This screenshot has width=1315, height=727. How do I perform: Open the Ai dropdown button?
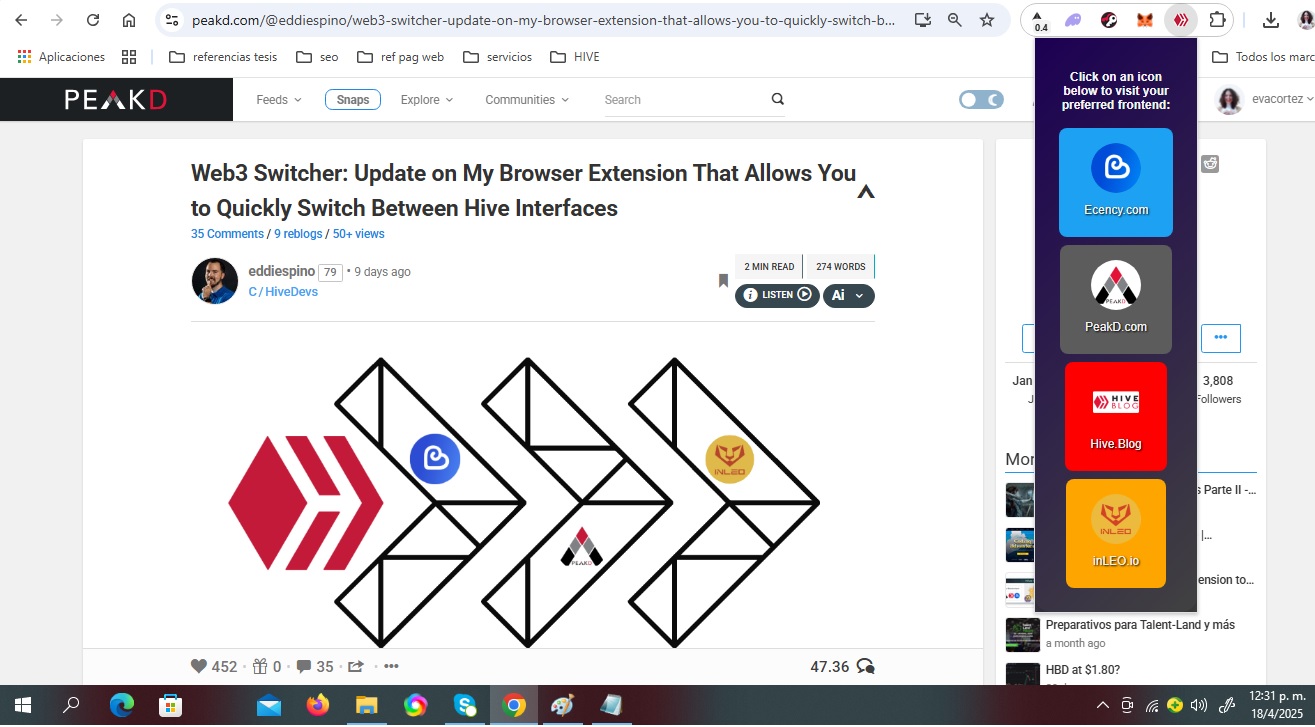tap(849, 295)
